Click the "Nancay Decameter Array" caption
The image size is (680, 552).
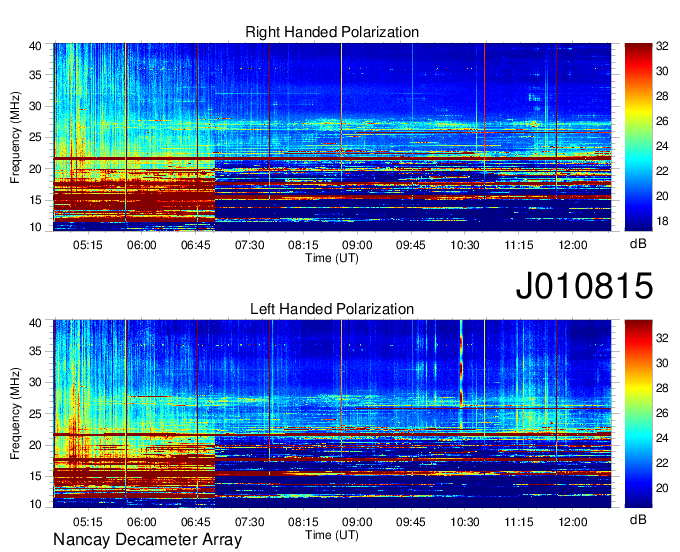147,540
